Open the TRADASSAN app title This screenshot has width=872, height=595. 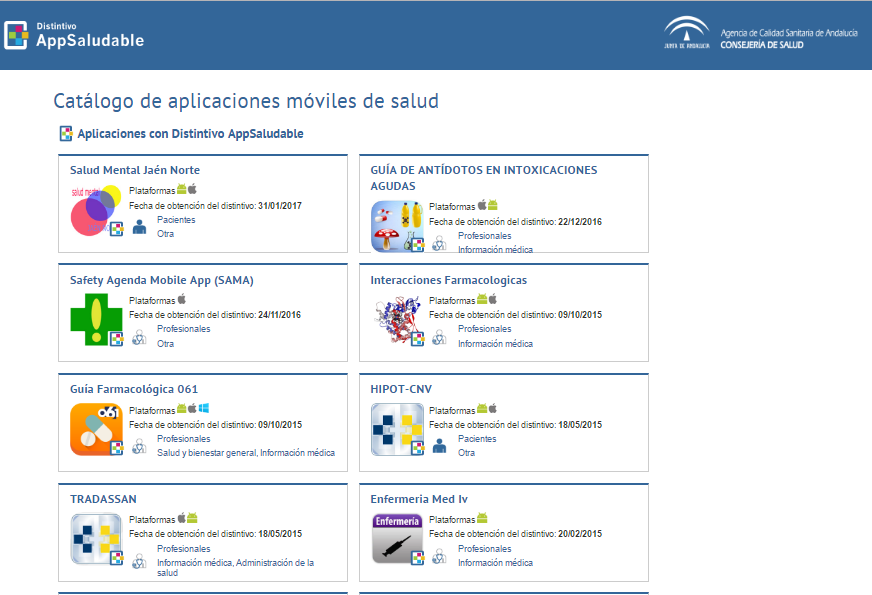pyautogui.click(x=103, y=499)
